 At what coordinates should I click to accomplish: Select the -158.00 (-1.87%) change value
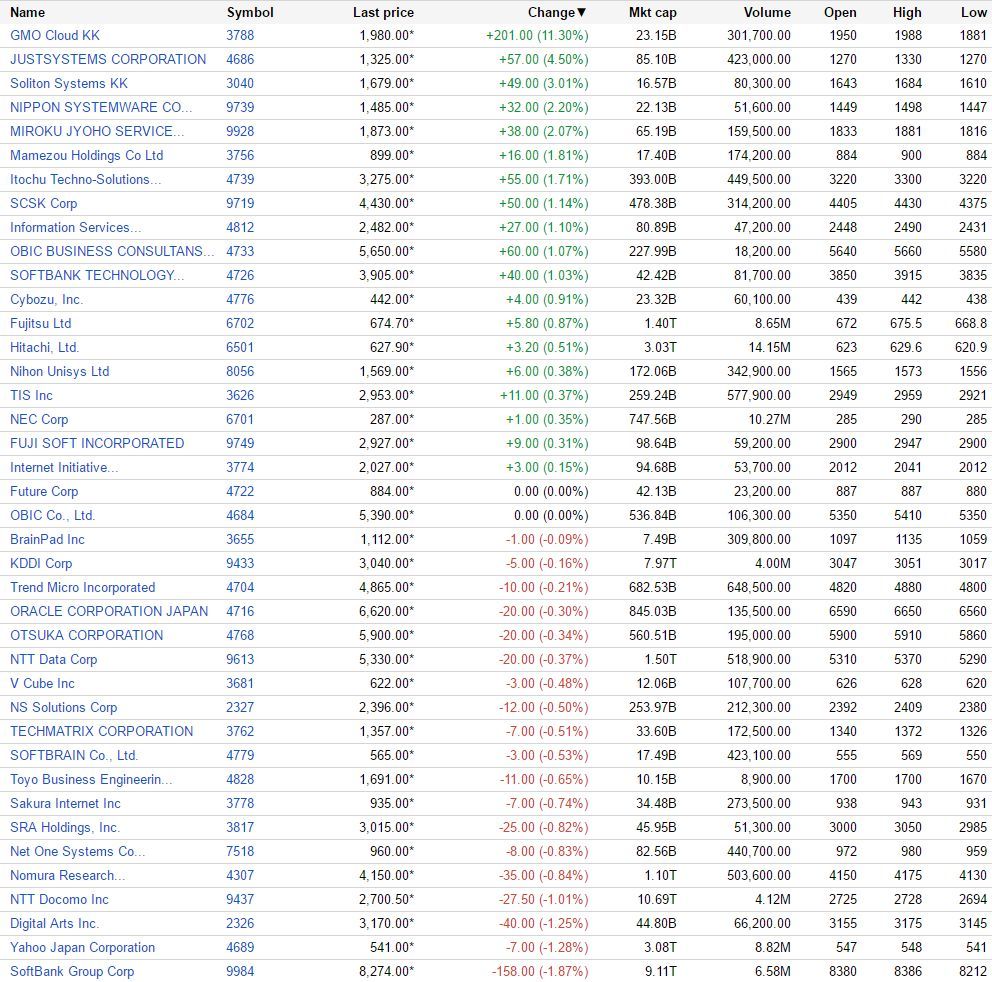click(x=540, y=973)
